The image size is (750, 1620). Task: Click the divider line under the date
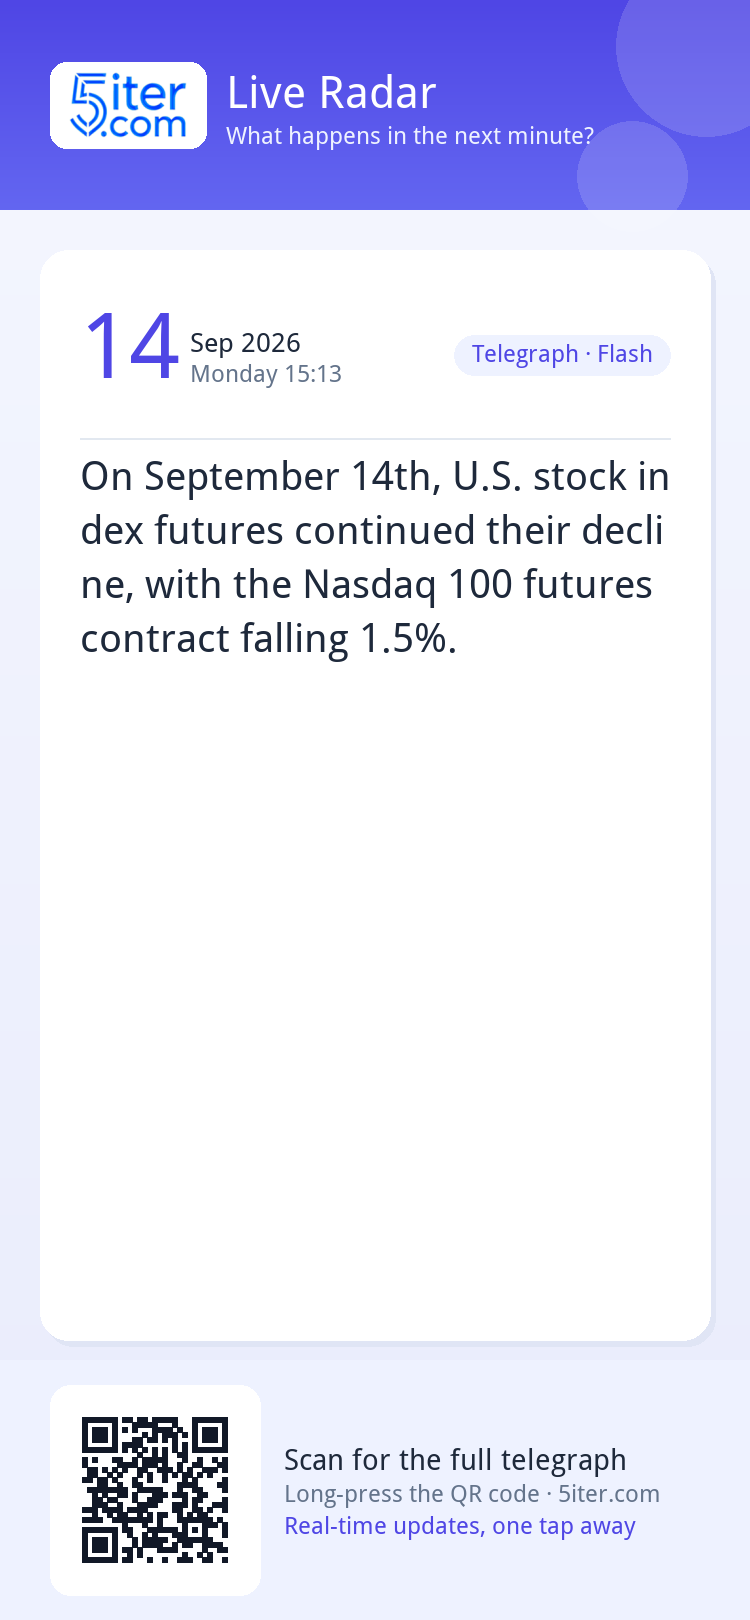(375, 439)
